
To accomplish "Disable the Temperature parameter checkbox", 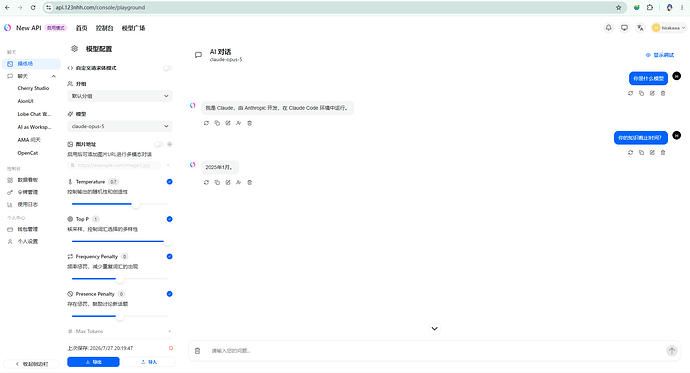I will [169, 182].
